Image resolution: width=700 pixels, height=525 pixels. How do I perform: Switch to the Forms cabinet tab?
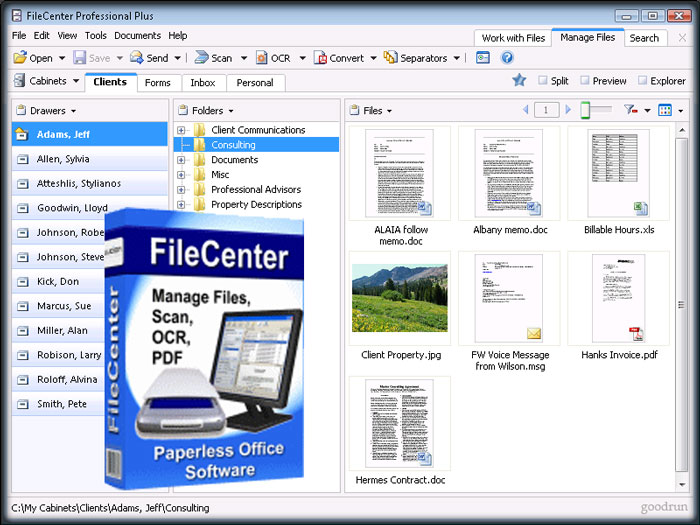click(x=158, y=83)
